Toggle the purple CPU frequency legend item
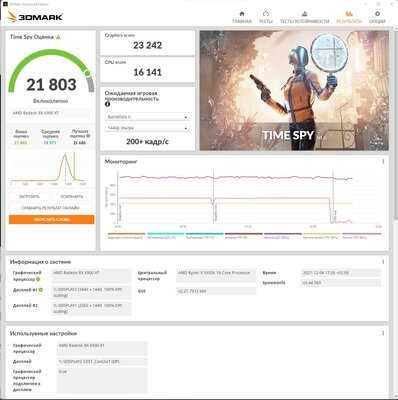398x400 pixels. [283, 235]
